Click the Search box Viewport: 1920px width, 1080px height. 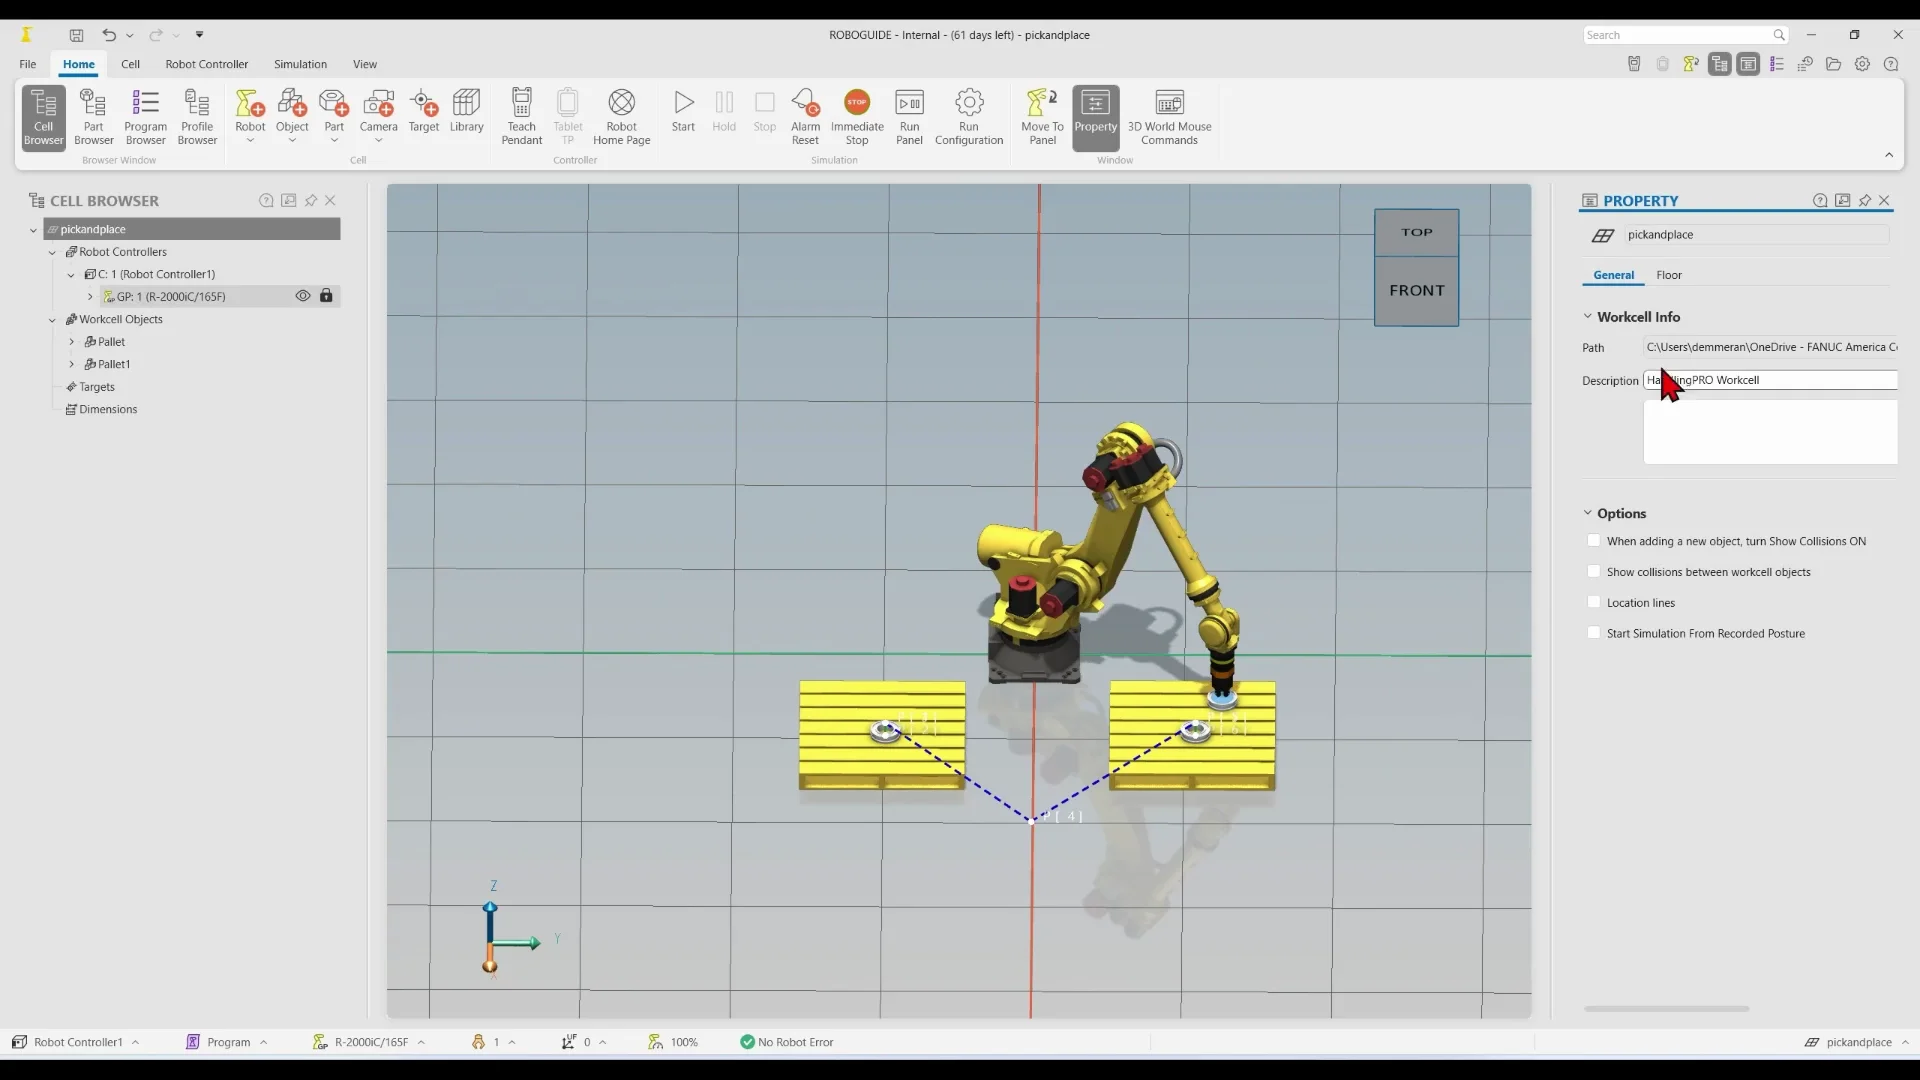click(1685, 35)
